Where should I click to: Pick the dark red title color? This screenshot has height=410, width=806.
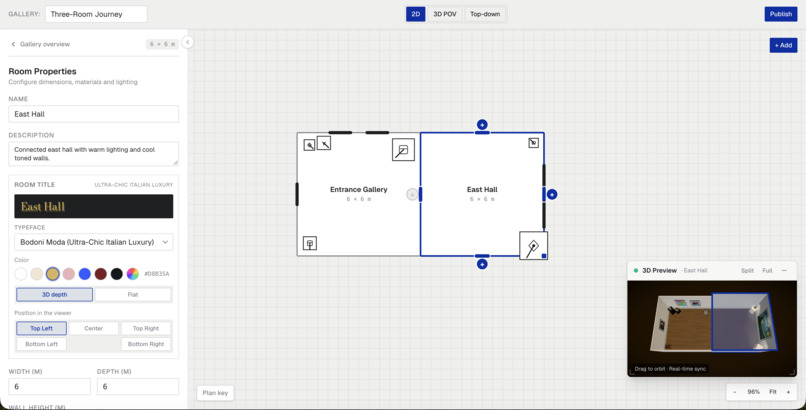(x=101, y=274)
